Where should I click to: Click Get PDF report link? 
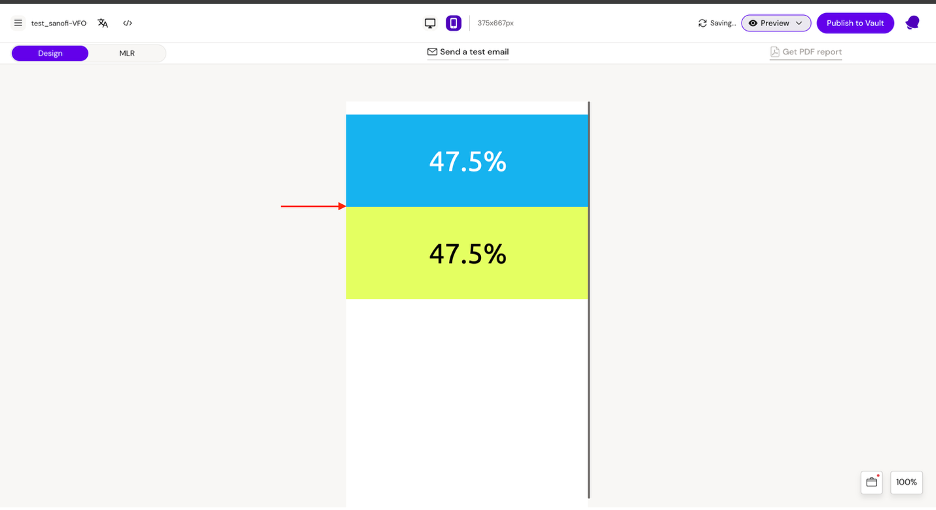tap(806, 52)
